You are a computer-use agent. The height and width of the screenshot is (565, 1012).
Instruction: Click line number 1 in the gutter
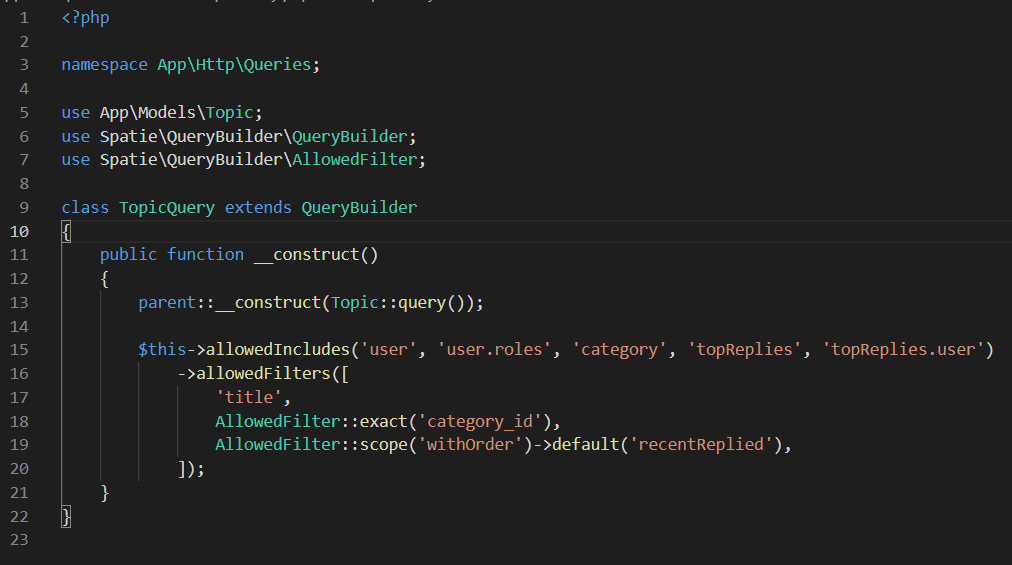(24, 17)
